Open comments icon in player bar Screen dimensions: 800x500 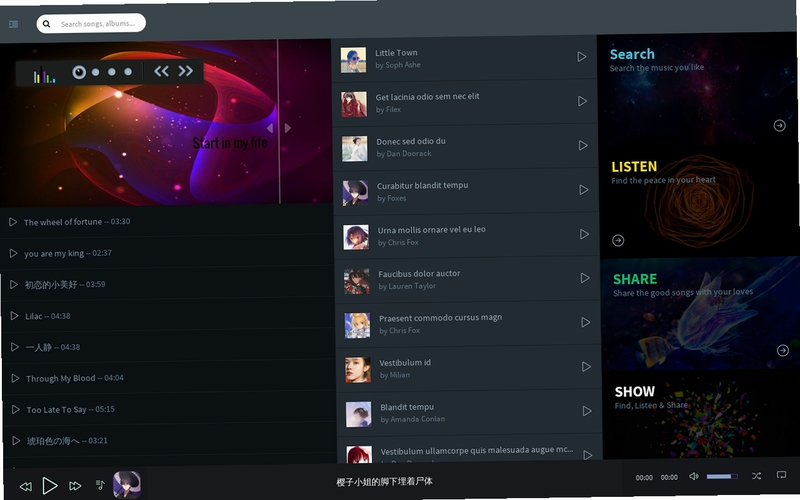(781, 475)
